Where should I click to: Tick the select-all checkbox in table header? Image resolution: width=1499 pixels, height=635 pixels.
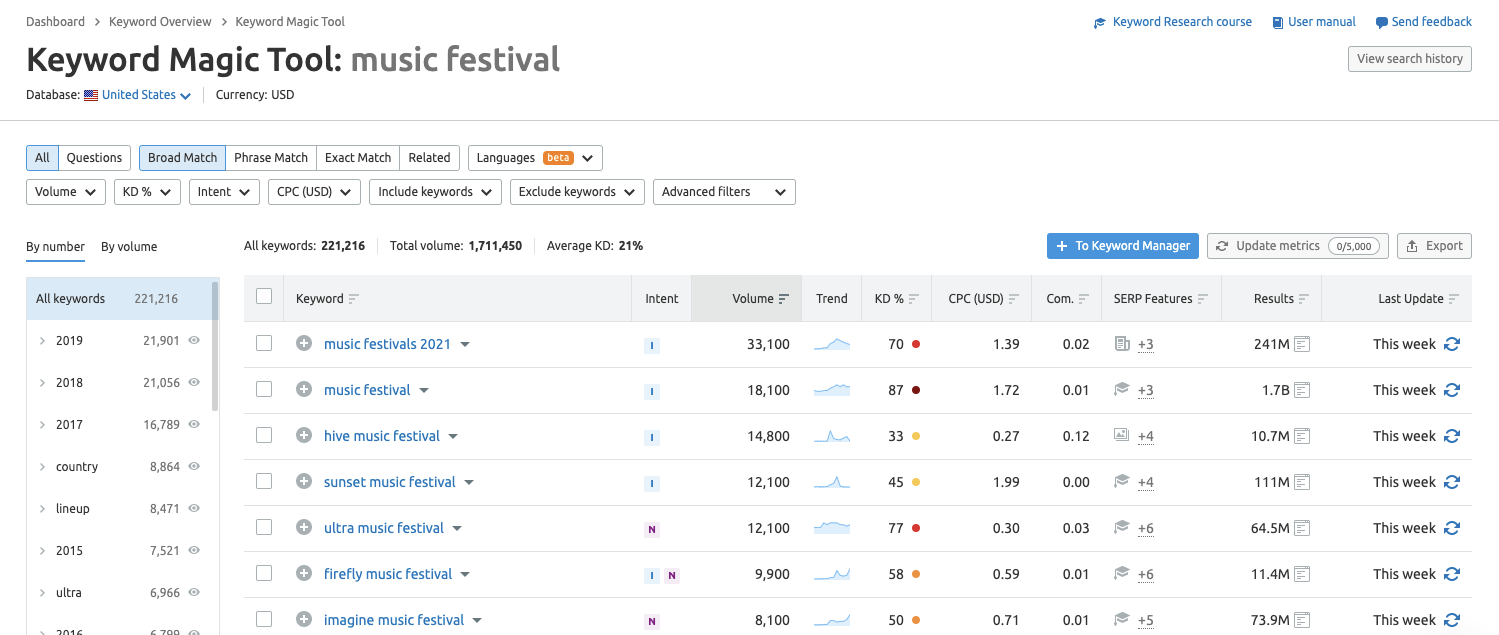coord(264,296)
